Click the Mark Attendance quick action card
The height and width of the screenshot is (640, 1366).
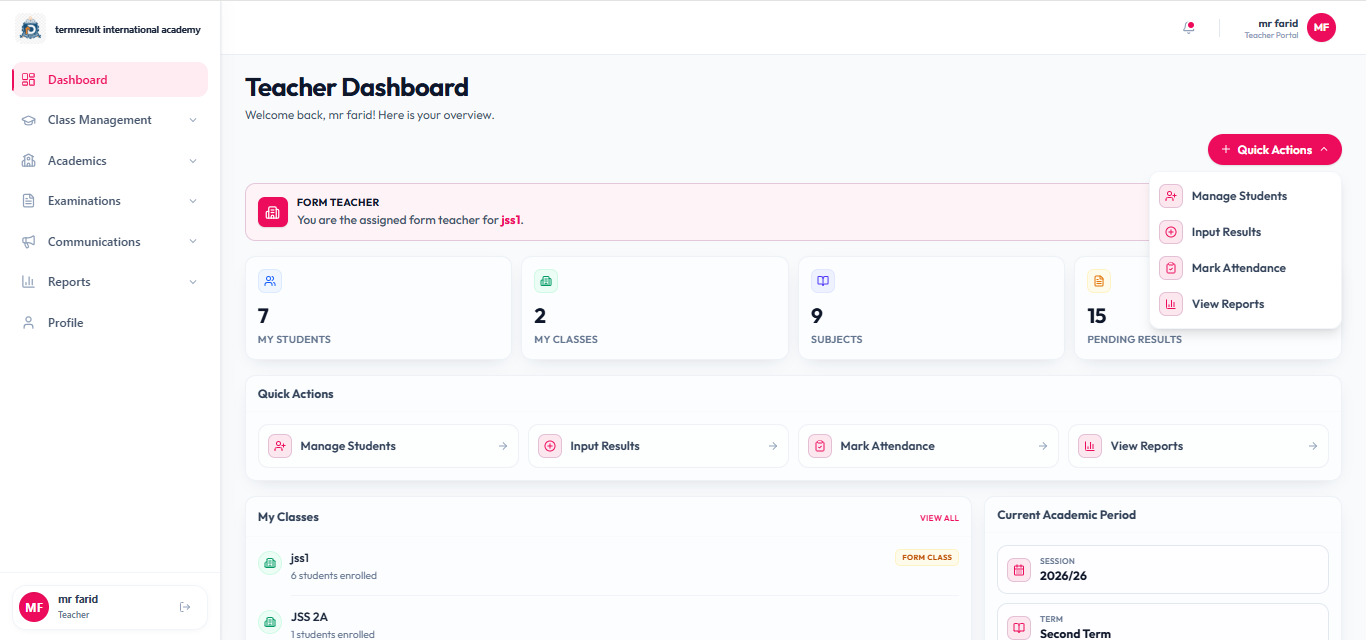pyautogui.click(x=928, y=446)
